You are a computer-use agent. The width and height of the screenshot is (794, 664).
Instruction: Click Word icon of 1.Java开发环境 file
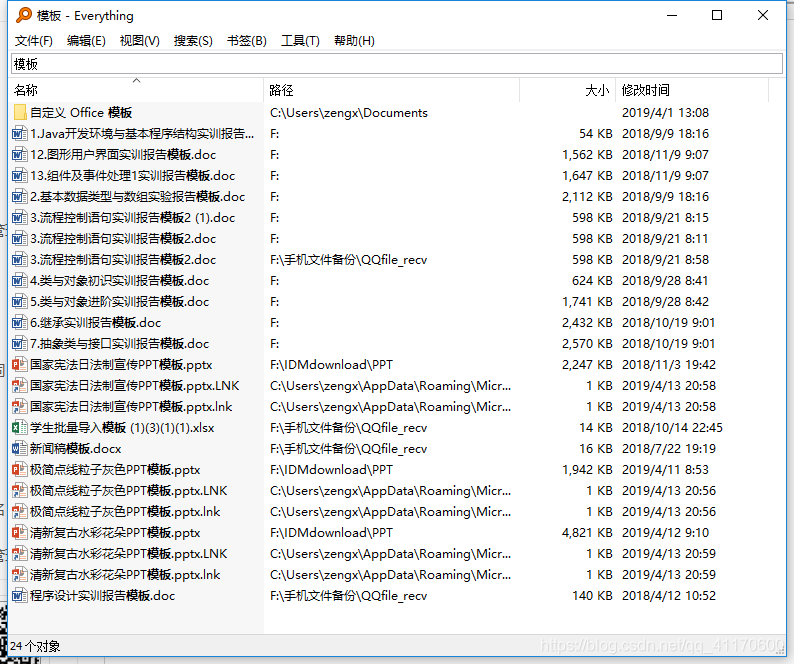tap(20, 134)
